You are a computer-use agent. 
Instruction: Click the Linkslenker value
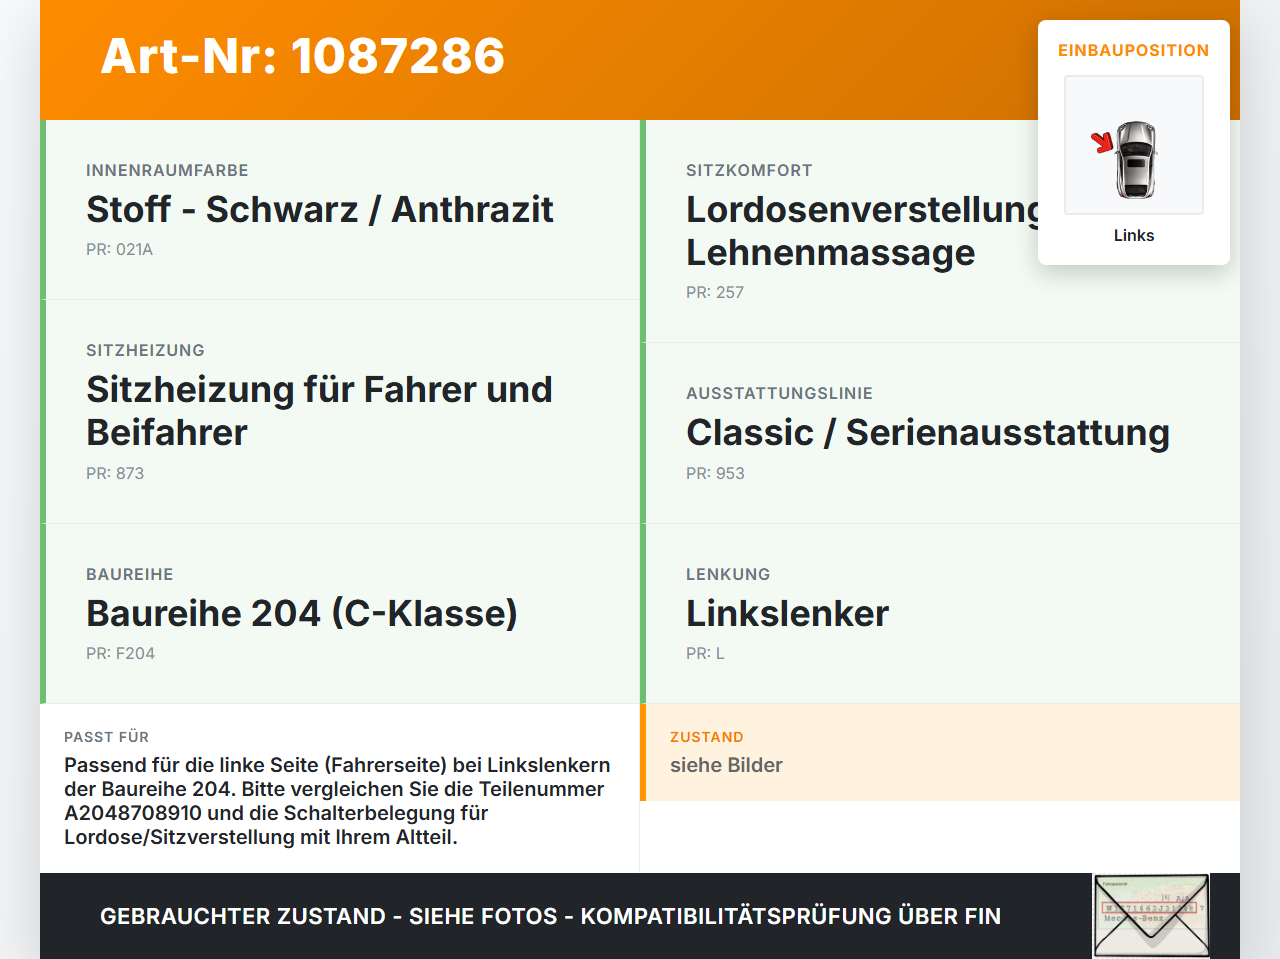click(x=787, y=613)
